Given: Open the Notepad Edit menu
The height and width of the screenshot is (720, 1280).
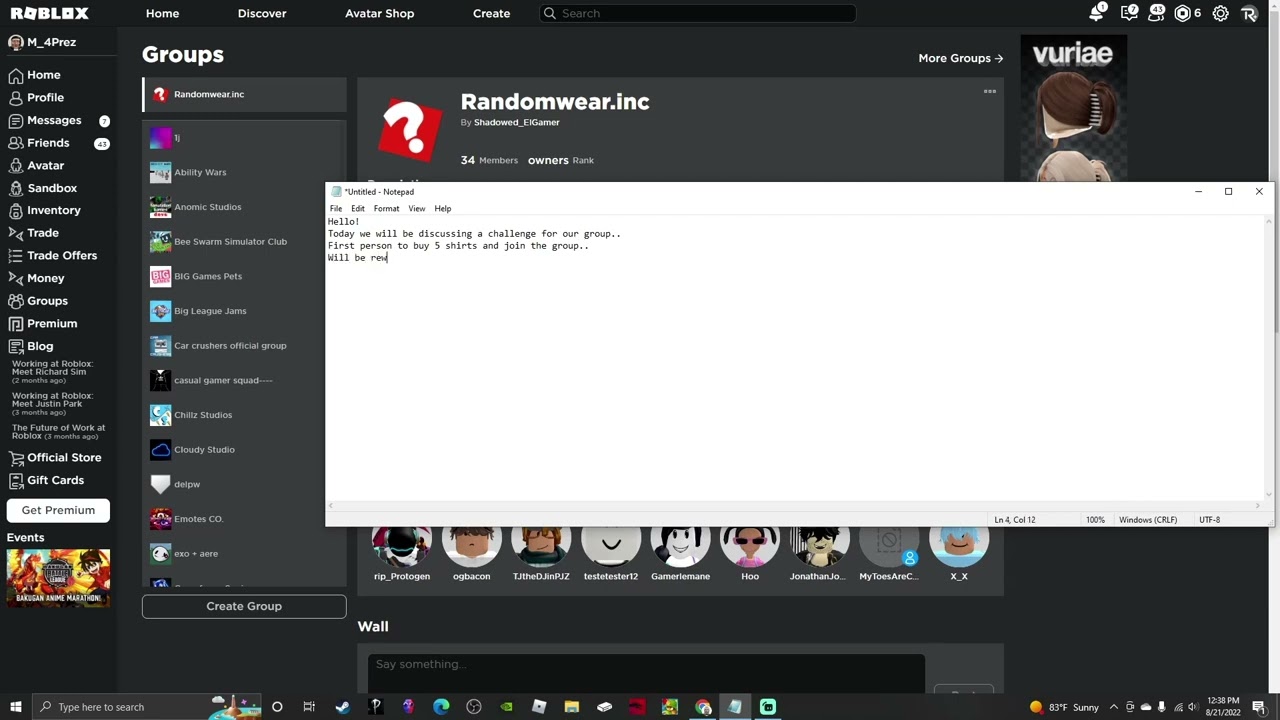Looking at the screenshot, I should point(358,208).
